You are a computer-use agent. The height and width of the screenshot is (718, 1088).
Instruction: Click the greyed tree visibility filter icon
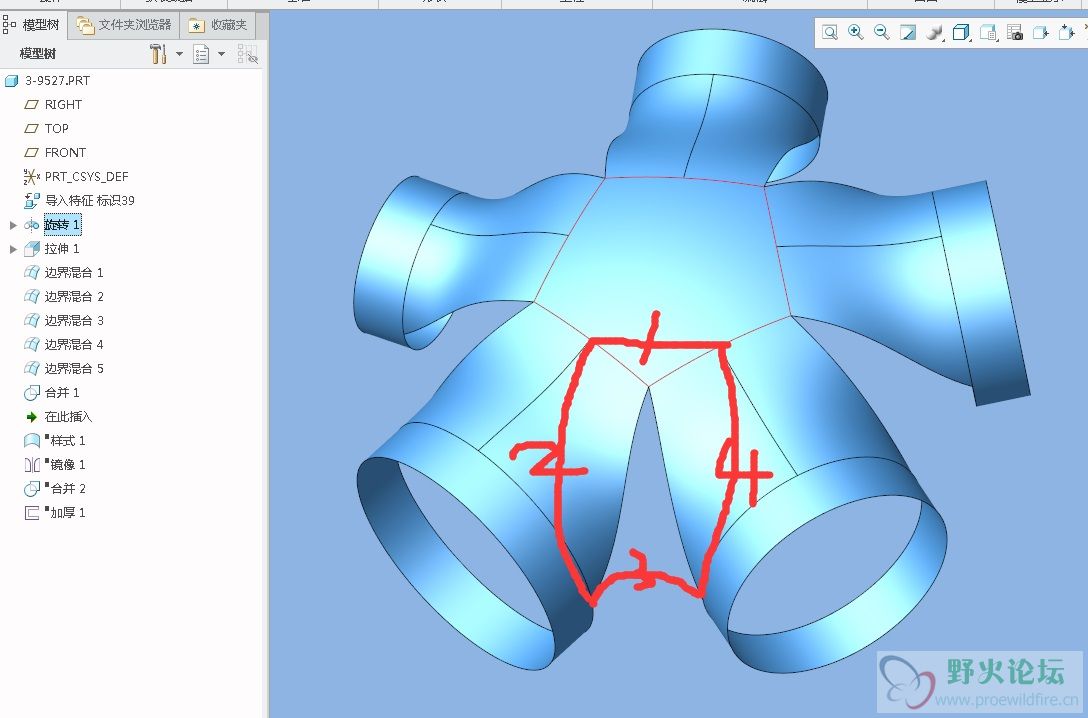(x=247, y=53)
